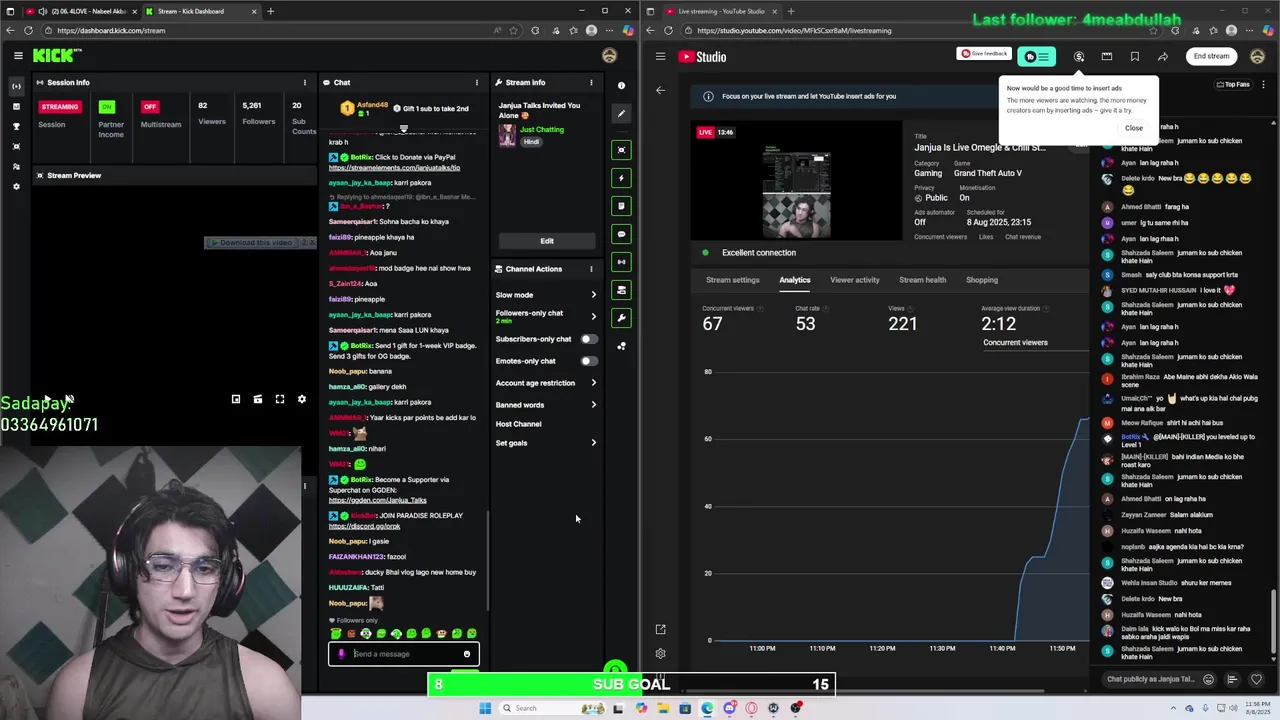Open the gear settings icon in Kick's left sidebar
Viewport: 1280px width, 720px height.
pyautogui.click(x=16, y=186)
